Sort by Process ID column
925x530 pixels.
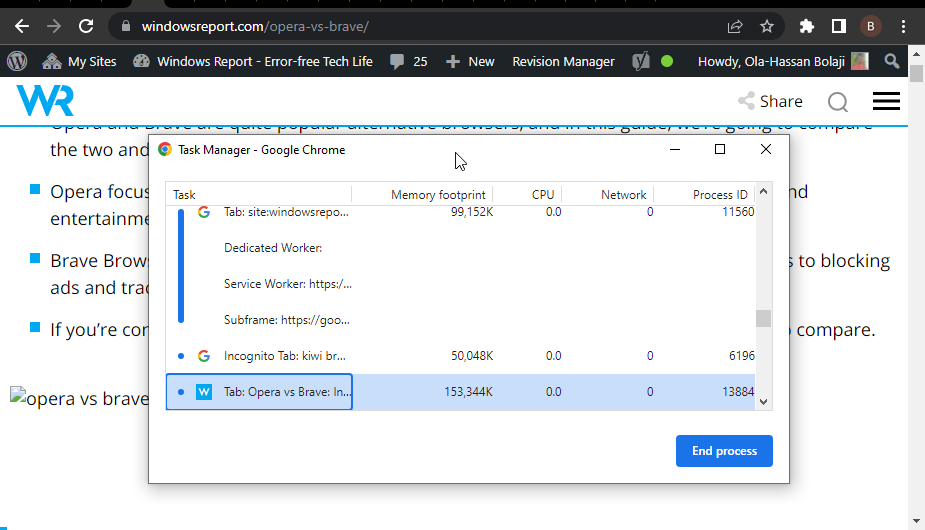point(704,195)
